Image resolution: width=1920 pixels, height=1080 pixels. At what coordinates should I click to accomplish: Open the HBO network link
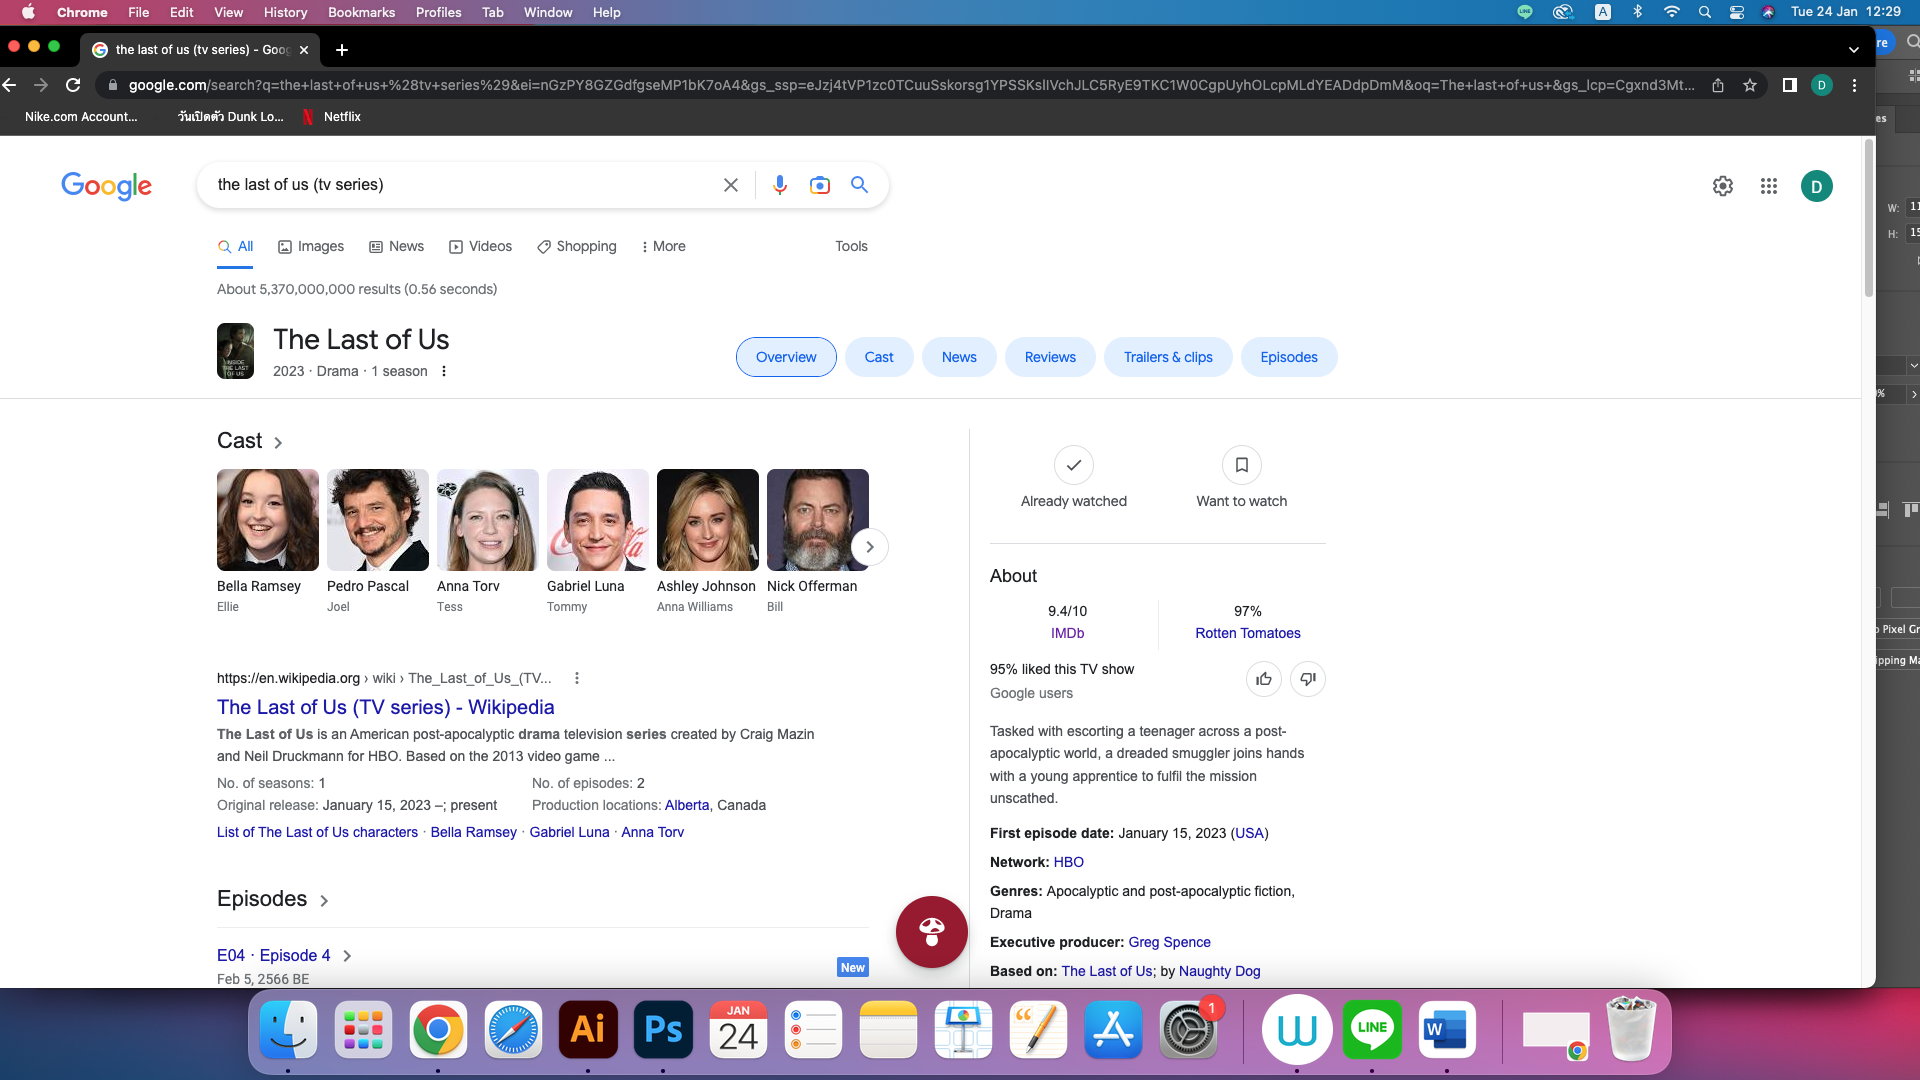pos(1068,862)
